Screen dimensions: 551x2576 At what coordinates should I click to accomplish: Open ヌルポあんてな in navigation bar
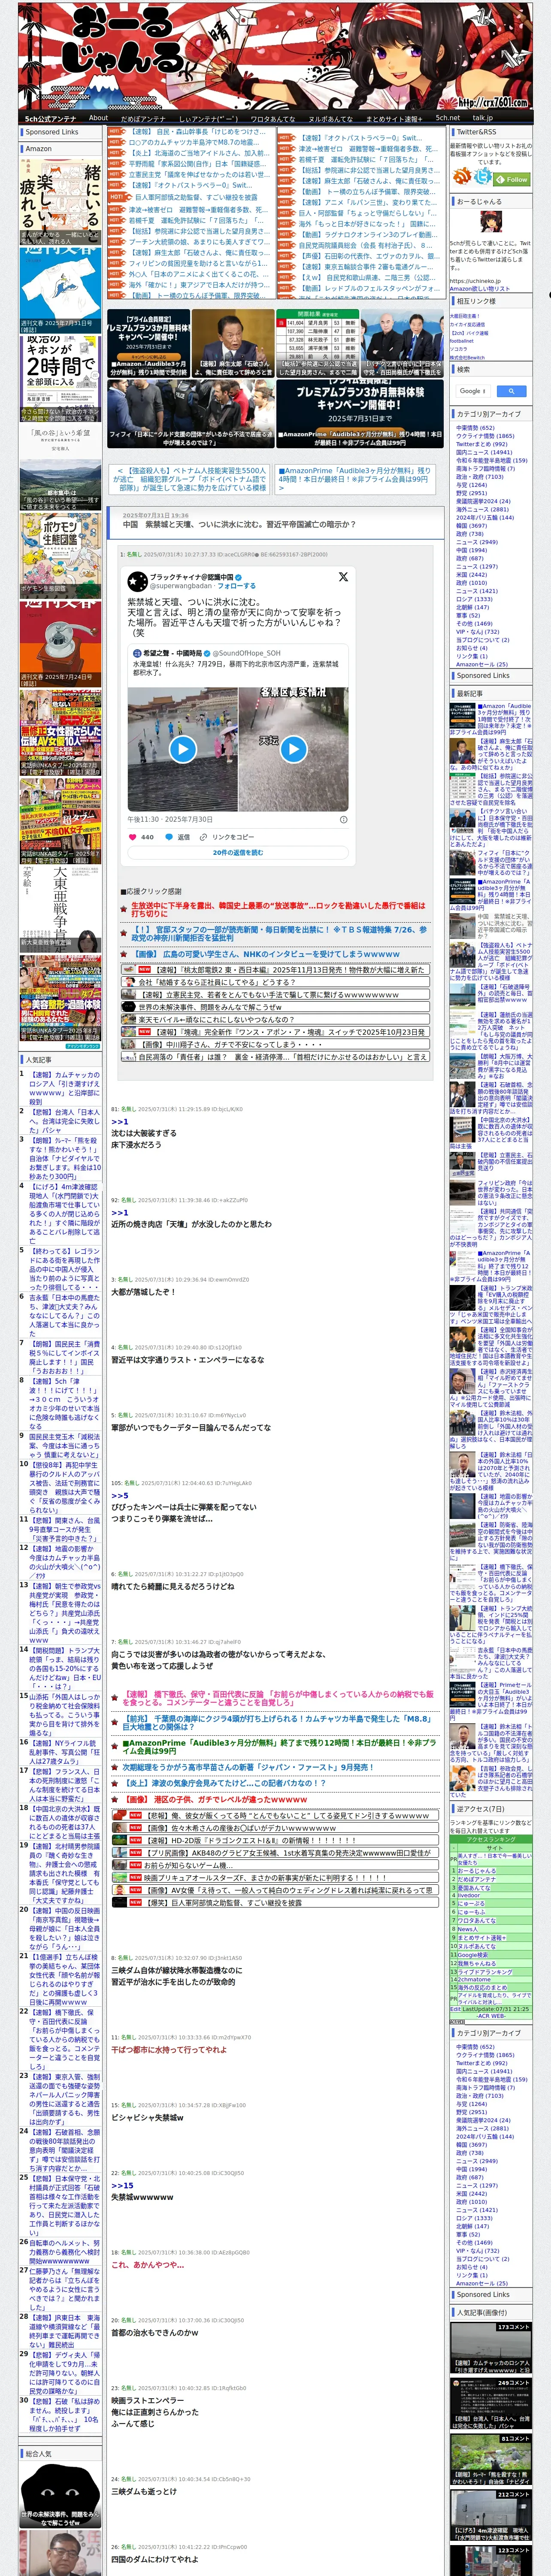tap(331, 118)
